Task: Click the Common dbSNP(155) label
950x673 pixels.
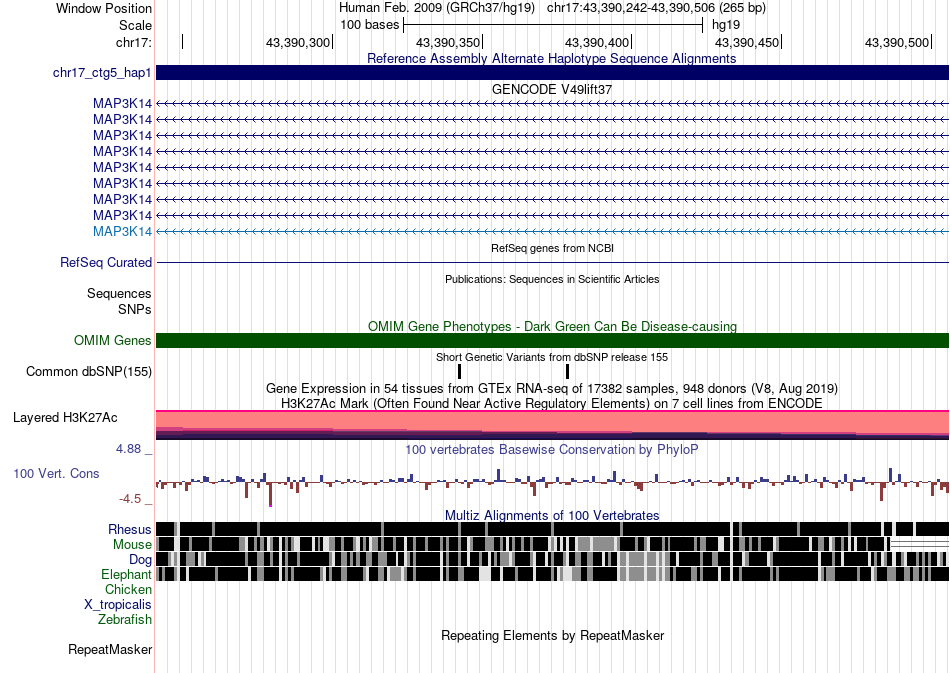Action: pyautogui.click(x=89, y=372)
